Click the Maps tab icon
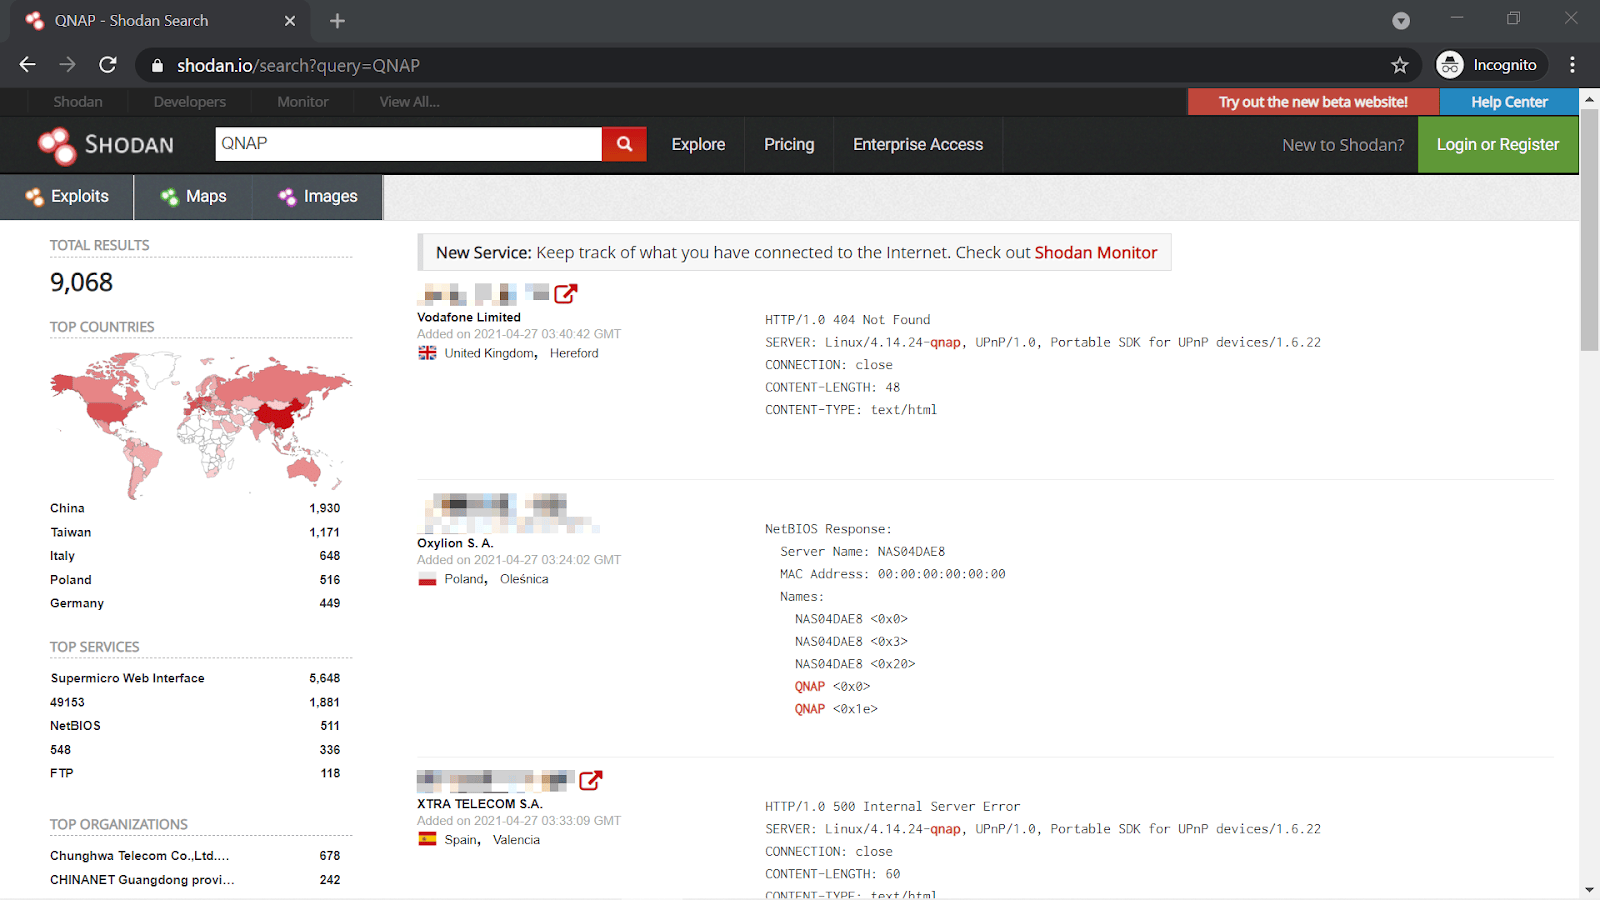Screen dimensions: 1600x900 tap(170, 197)
